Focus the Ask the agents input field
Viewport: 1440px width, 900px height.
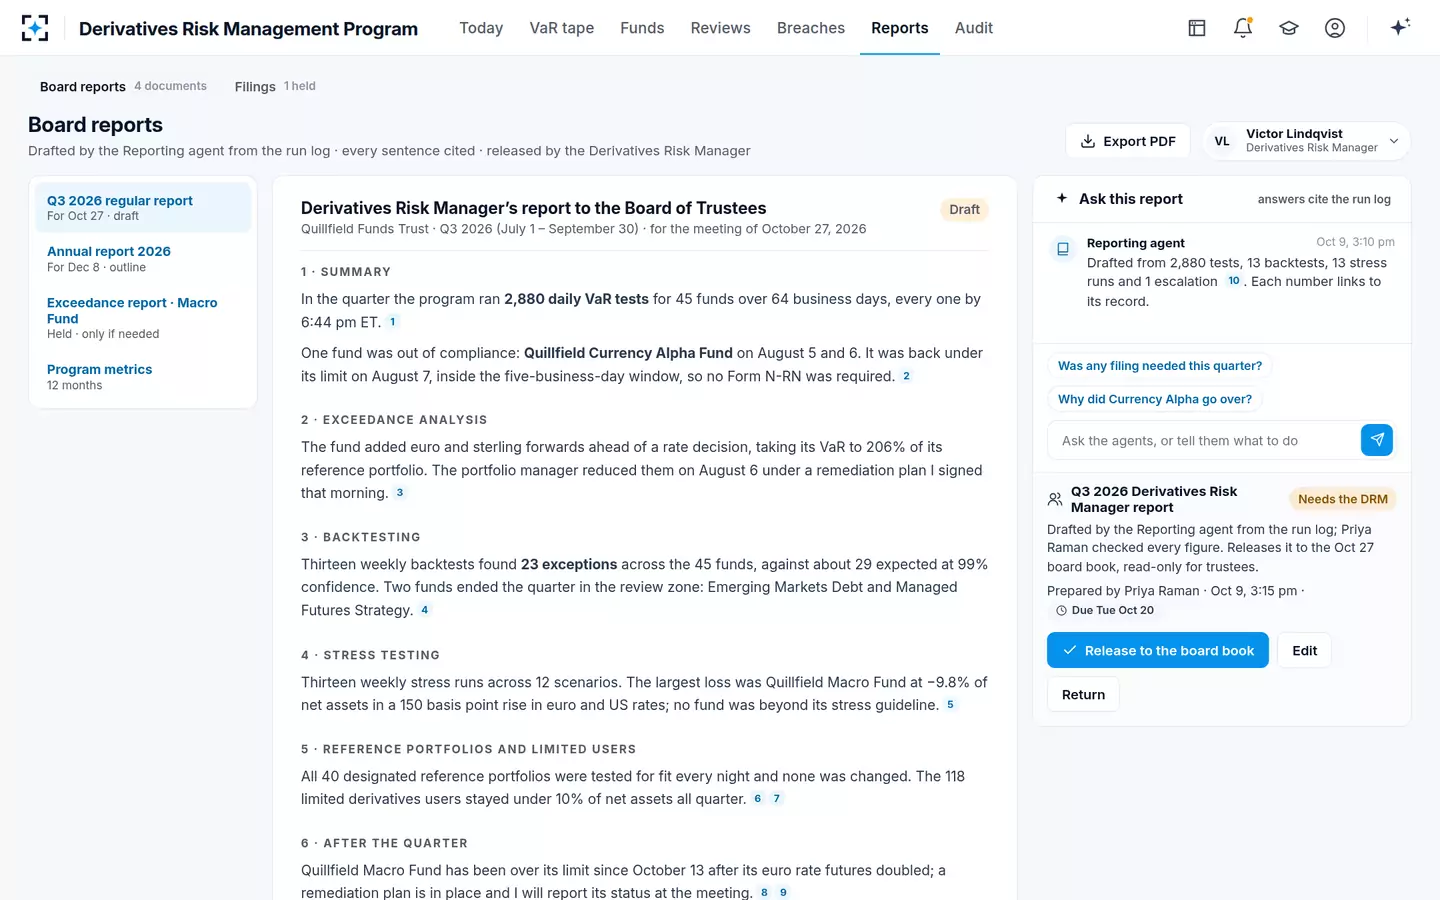1204,440
